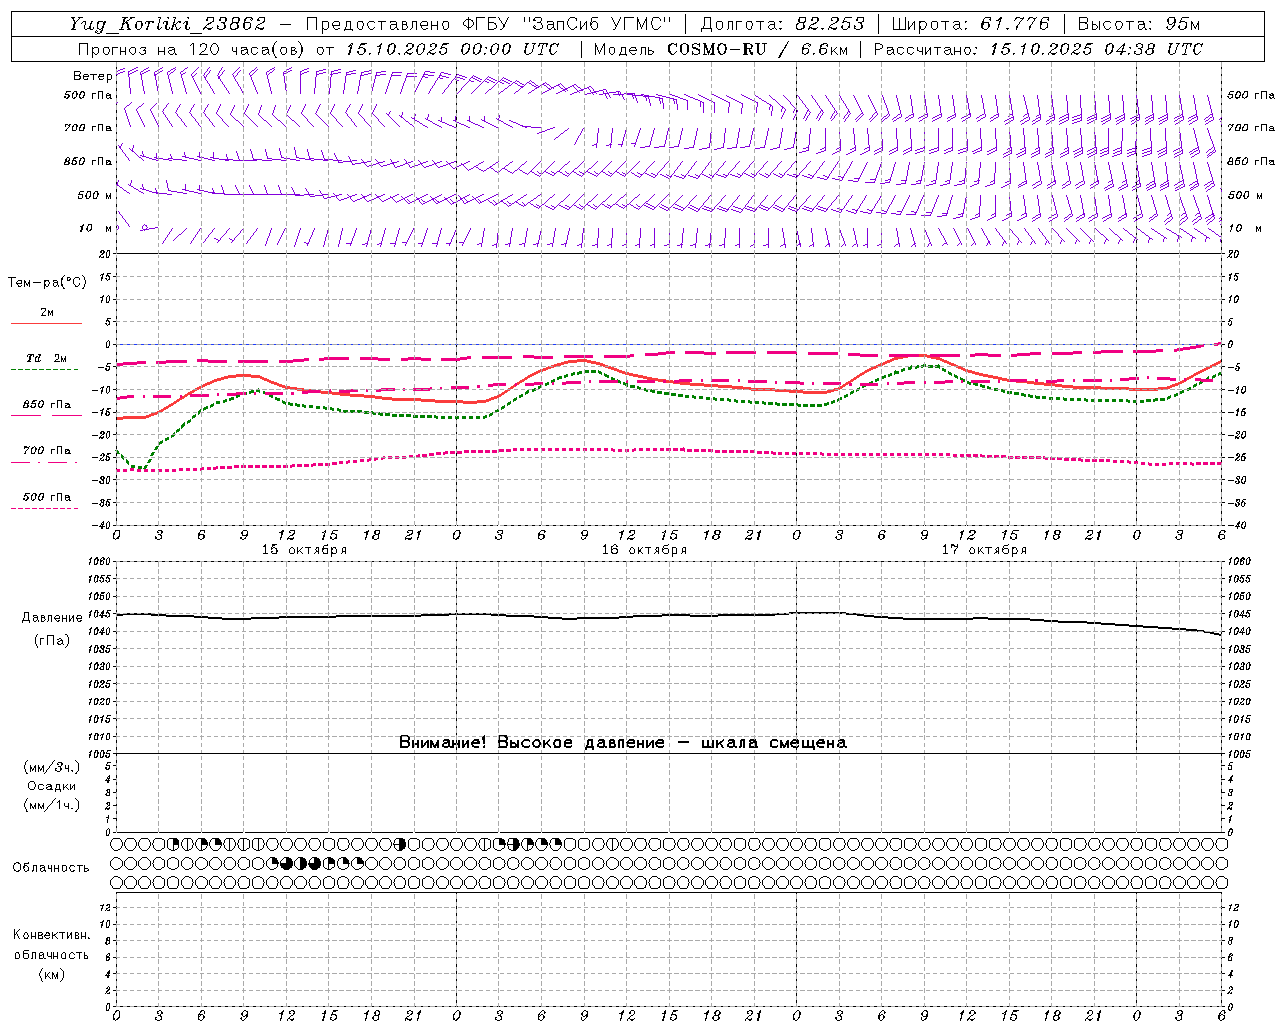Click the station name Yug_Korliki_23862

(x=168, y=24)
